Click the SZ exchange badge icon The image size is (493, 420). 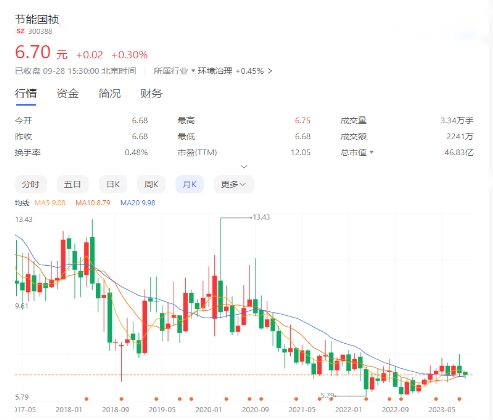pos(21,31)
